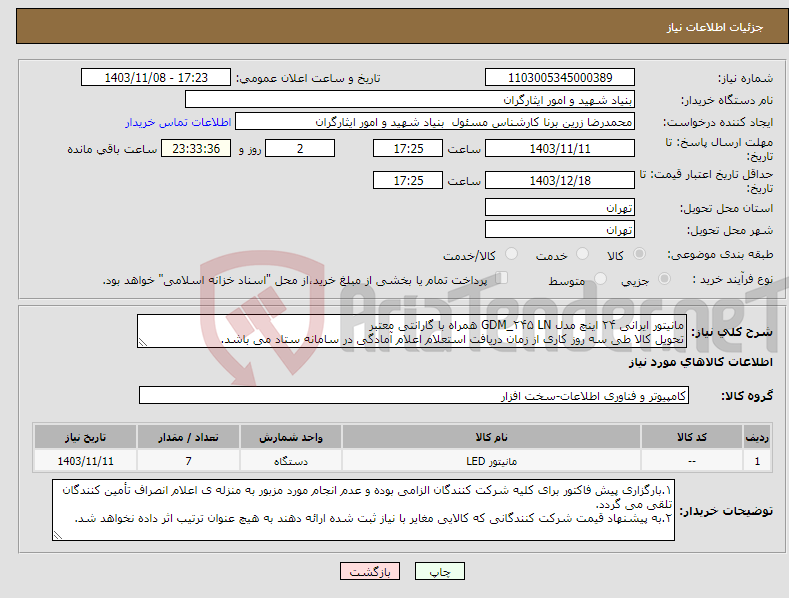Screen dimensions: 789x598
Task: Click the توضیحات خریدار label
Action: point(726,511)
